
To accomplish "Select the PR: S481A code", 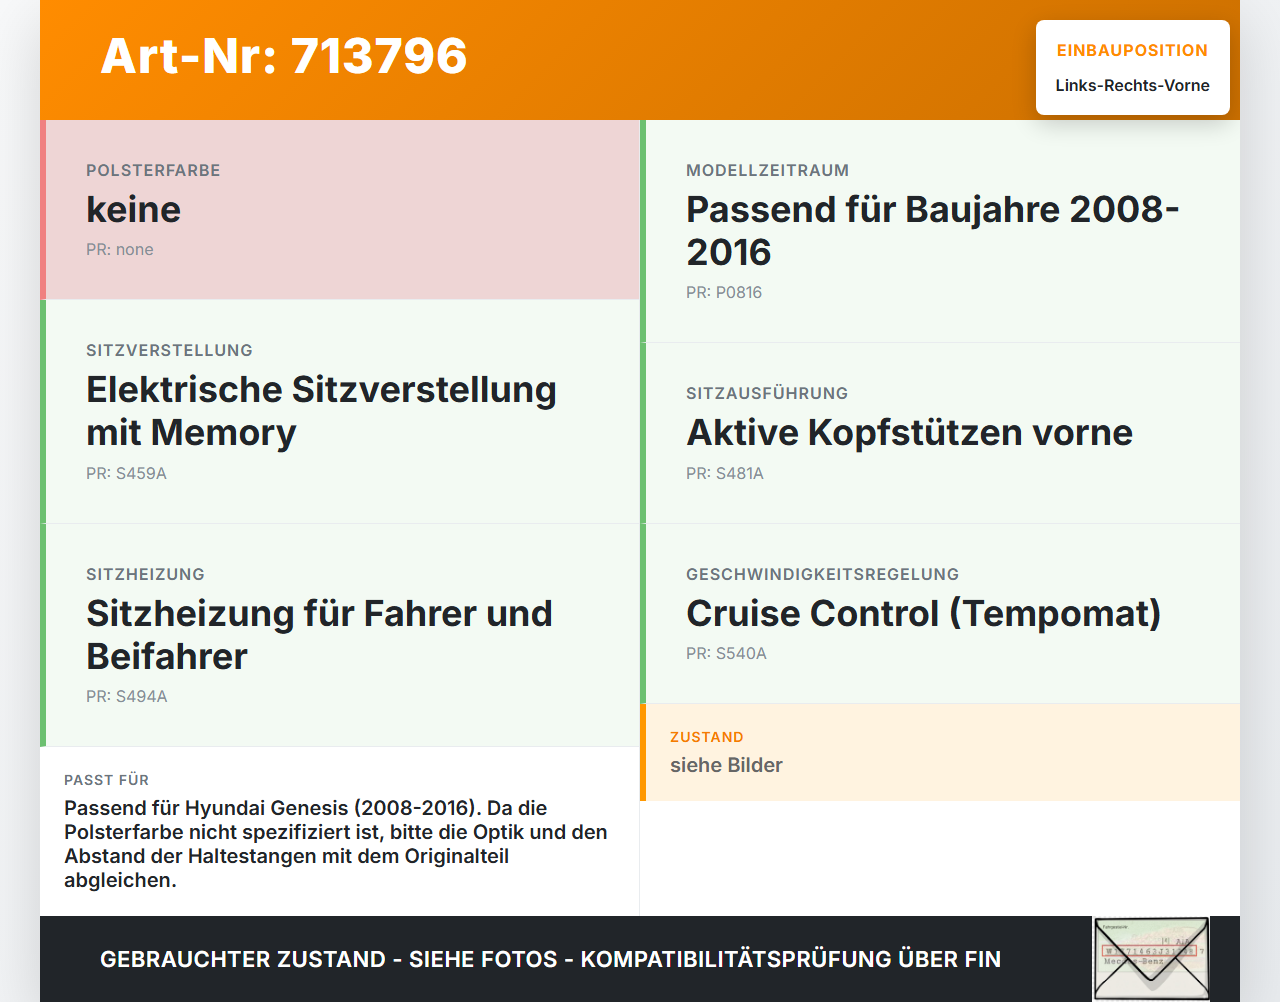I will (x=725, y=473).
